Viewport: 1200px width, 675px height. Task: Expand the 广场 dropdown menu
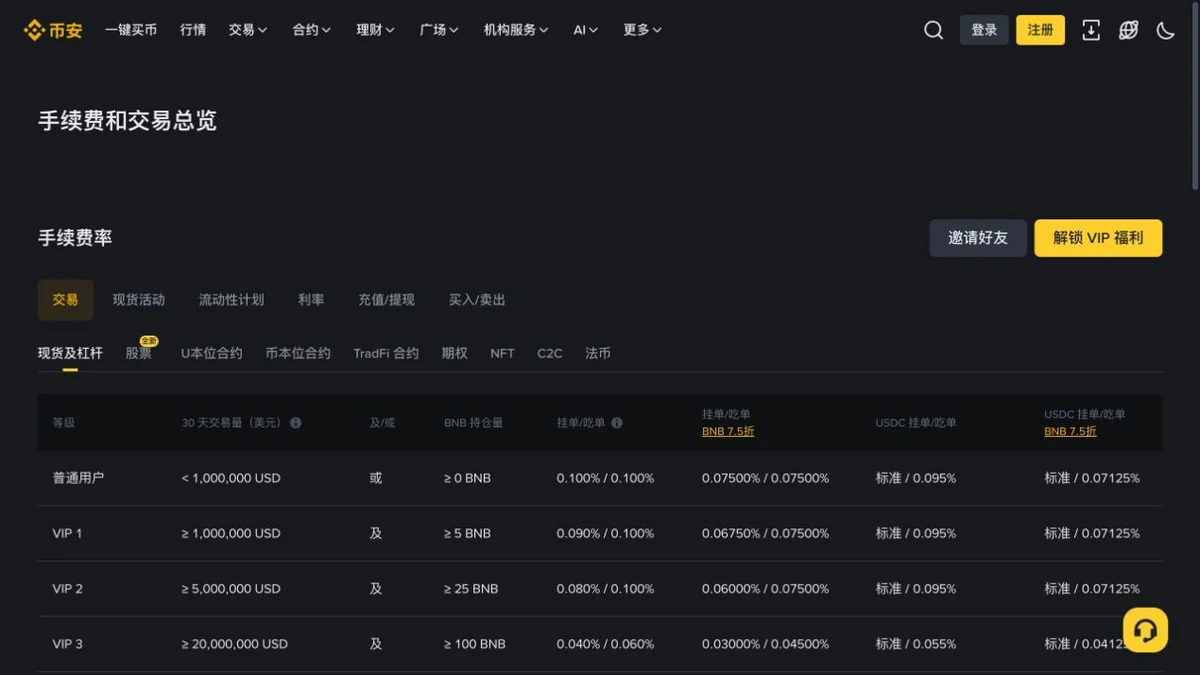pyautogui.click(x=440, y=30)
